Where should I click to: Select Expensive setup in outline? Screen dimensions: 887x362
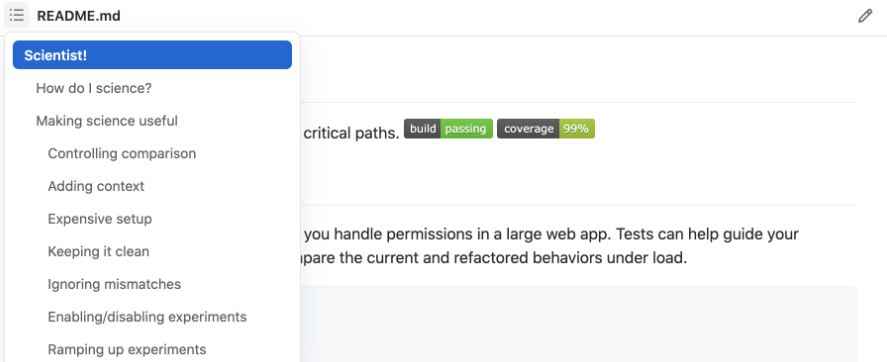coord(100,219)
